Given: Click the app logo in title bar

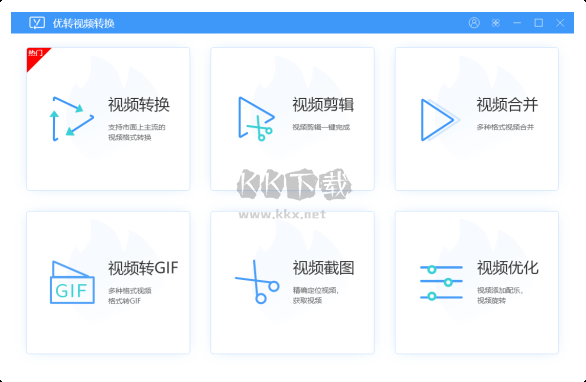Looking at the screenshot, I should [37, 23].
